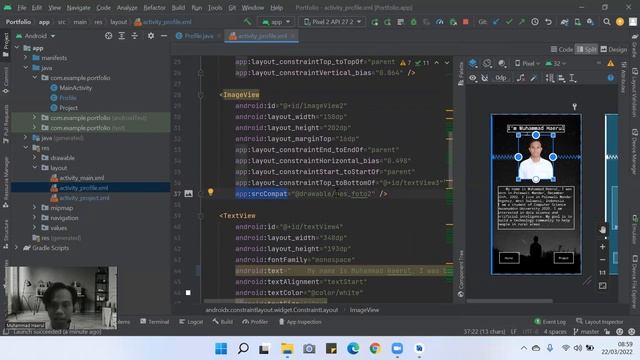Click Expand All icon in Project panel
640x360 pixels.
click(122, 36)
